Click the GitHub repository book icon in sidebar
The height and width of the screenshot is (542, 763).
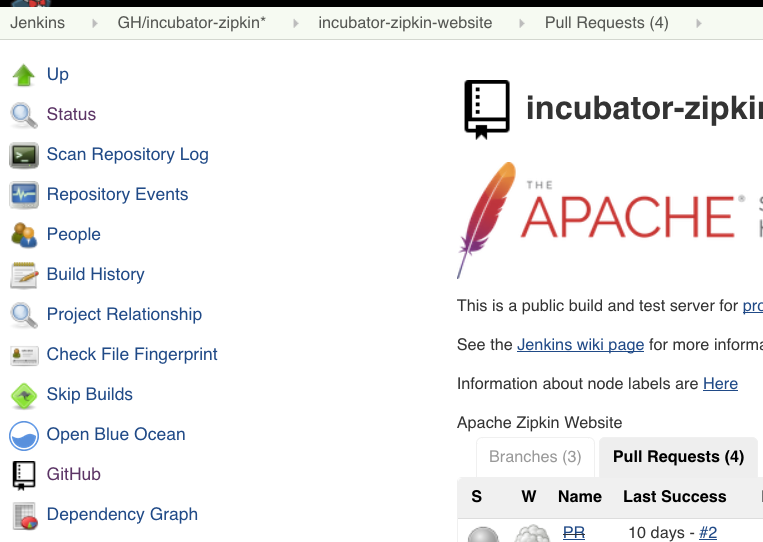click(23, 475)
